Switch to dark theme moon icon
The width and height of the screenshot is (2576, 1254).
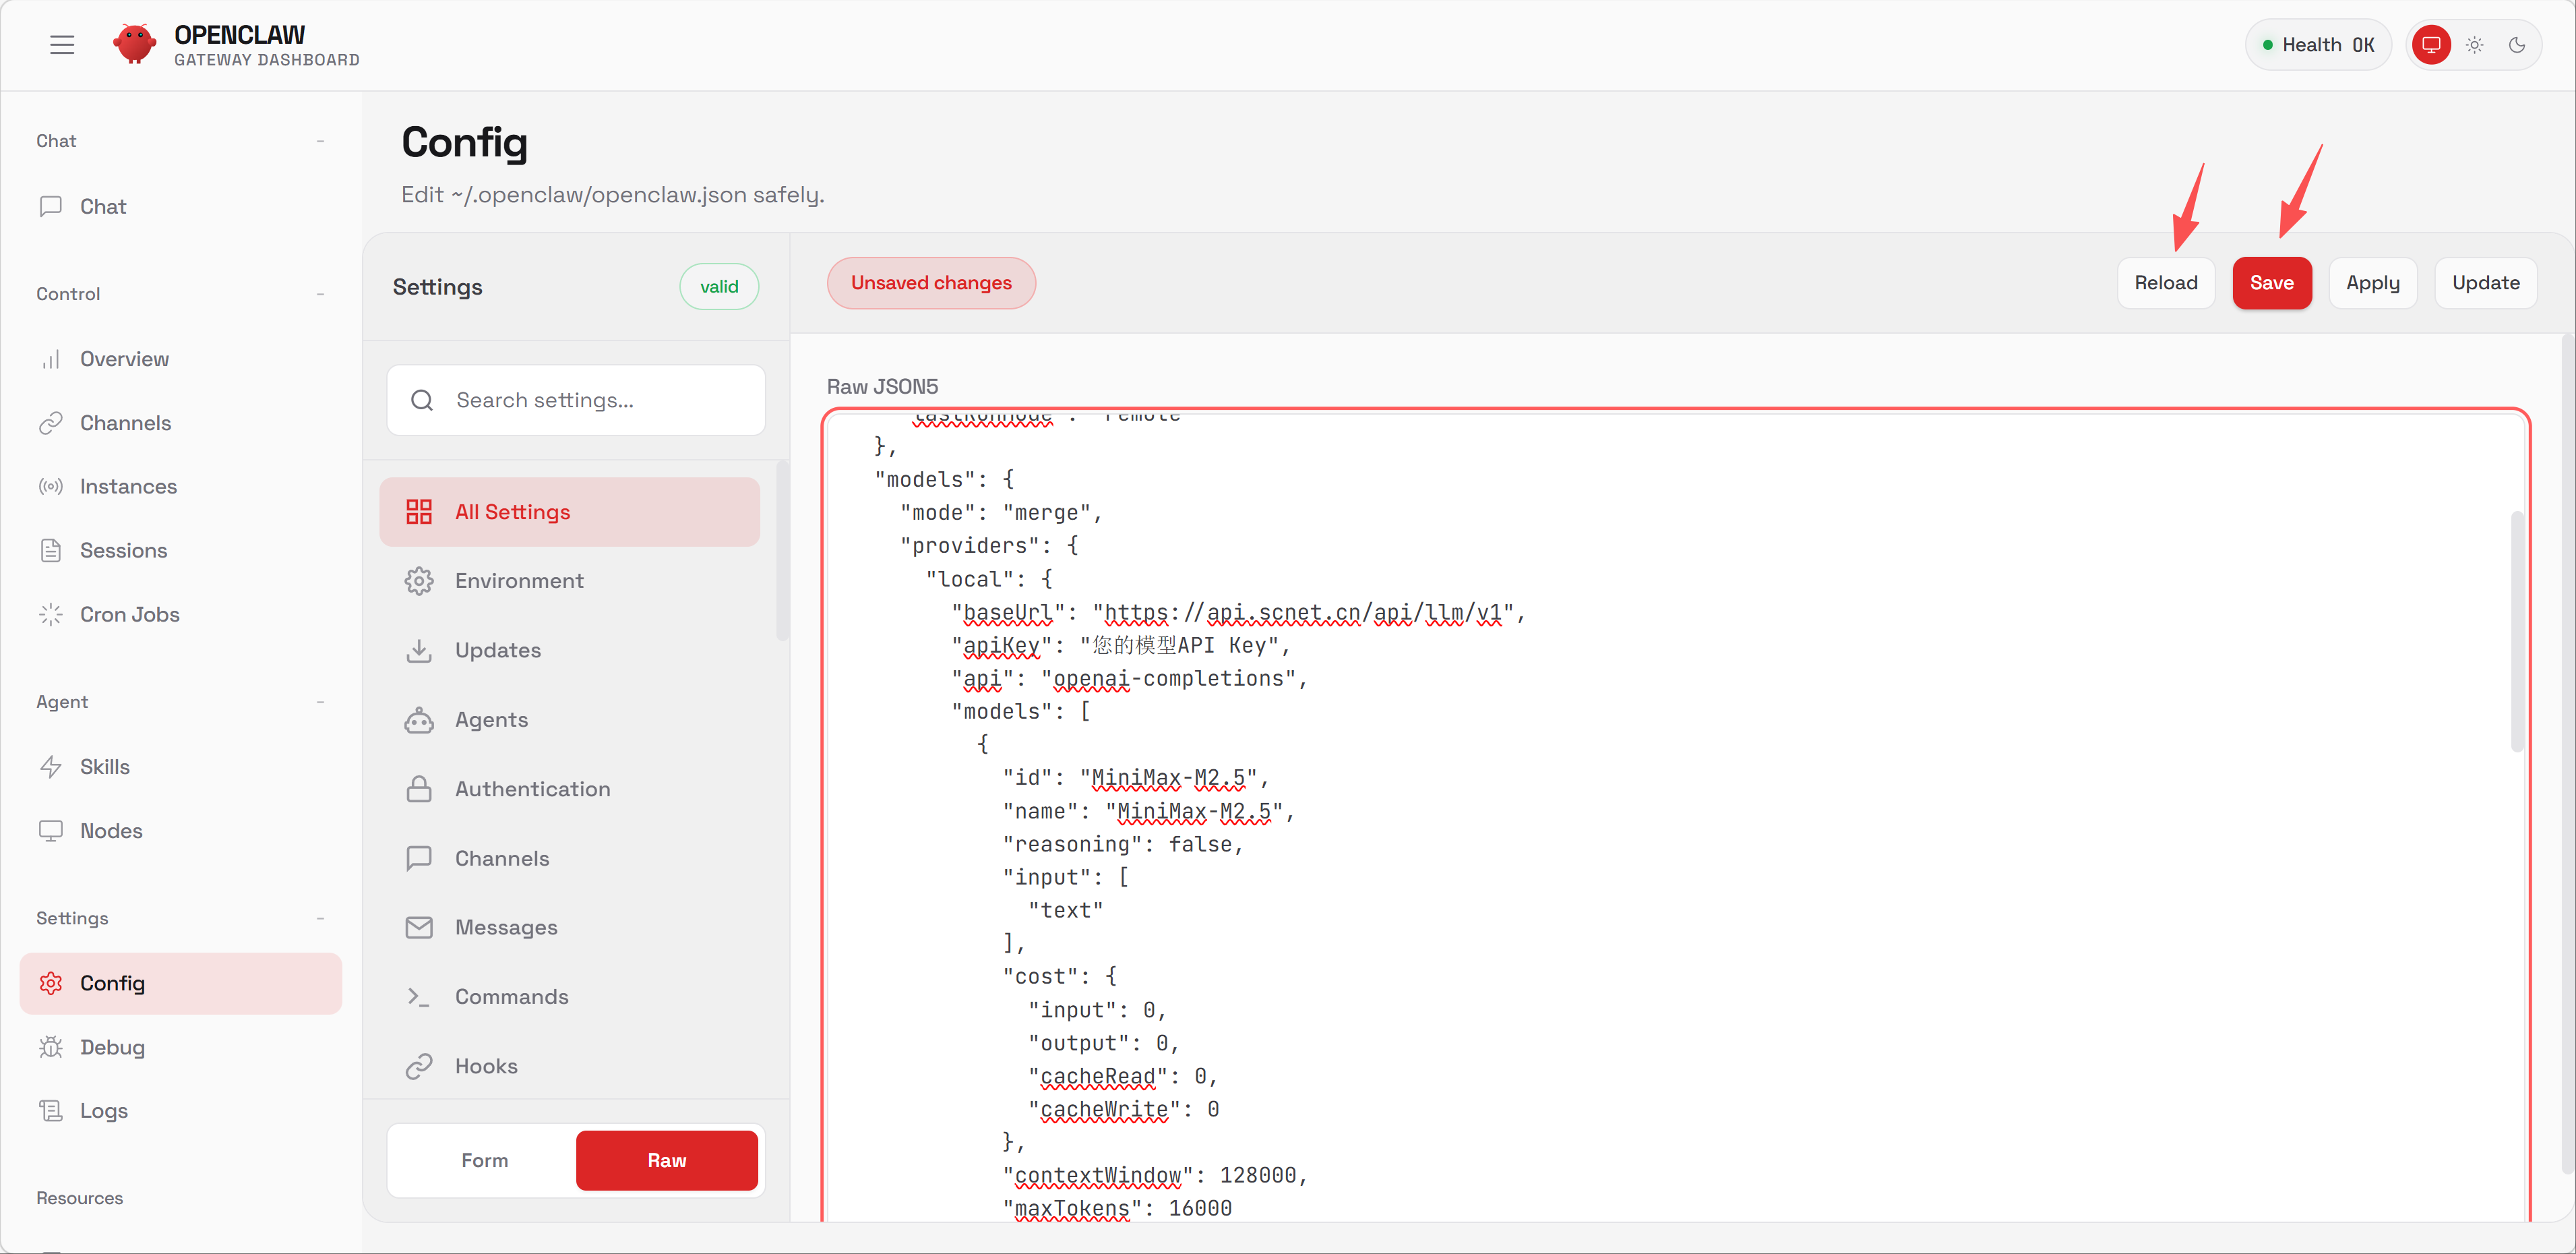point(2517,45)
